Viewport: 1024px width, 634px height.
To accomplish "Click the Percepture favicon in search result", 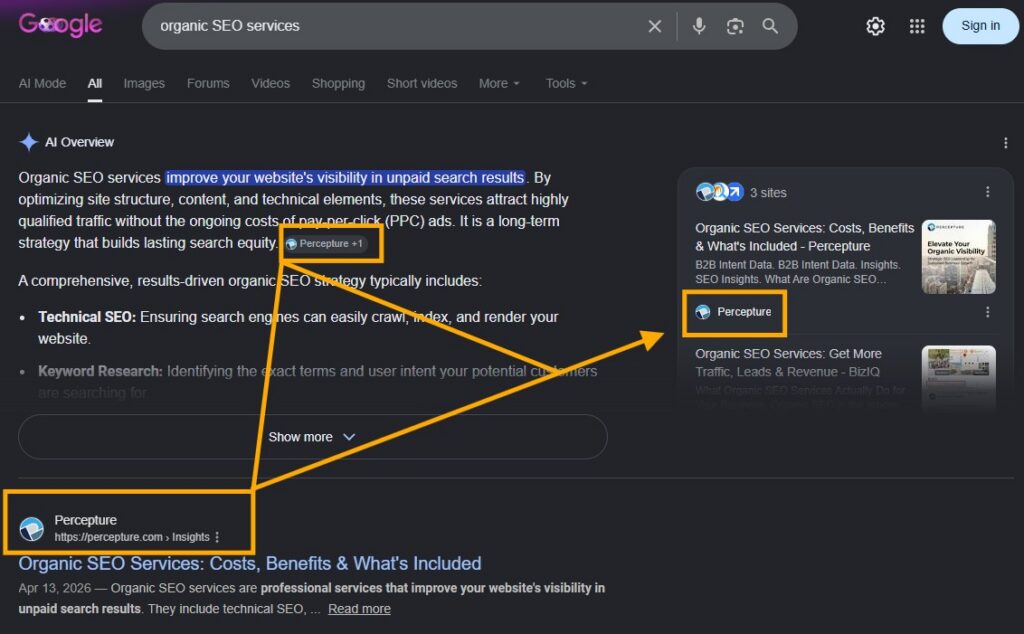I will (x=31, y=528).
